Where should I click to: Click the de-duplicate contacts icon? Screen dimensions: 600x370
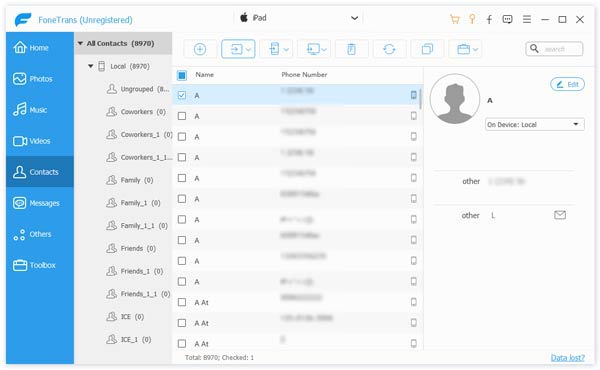(427, 49)
